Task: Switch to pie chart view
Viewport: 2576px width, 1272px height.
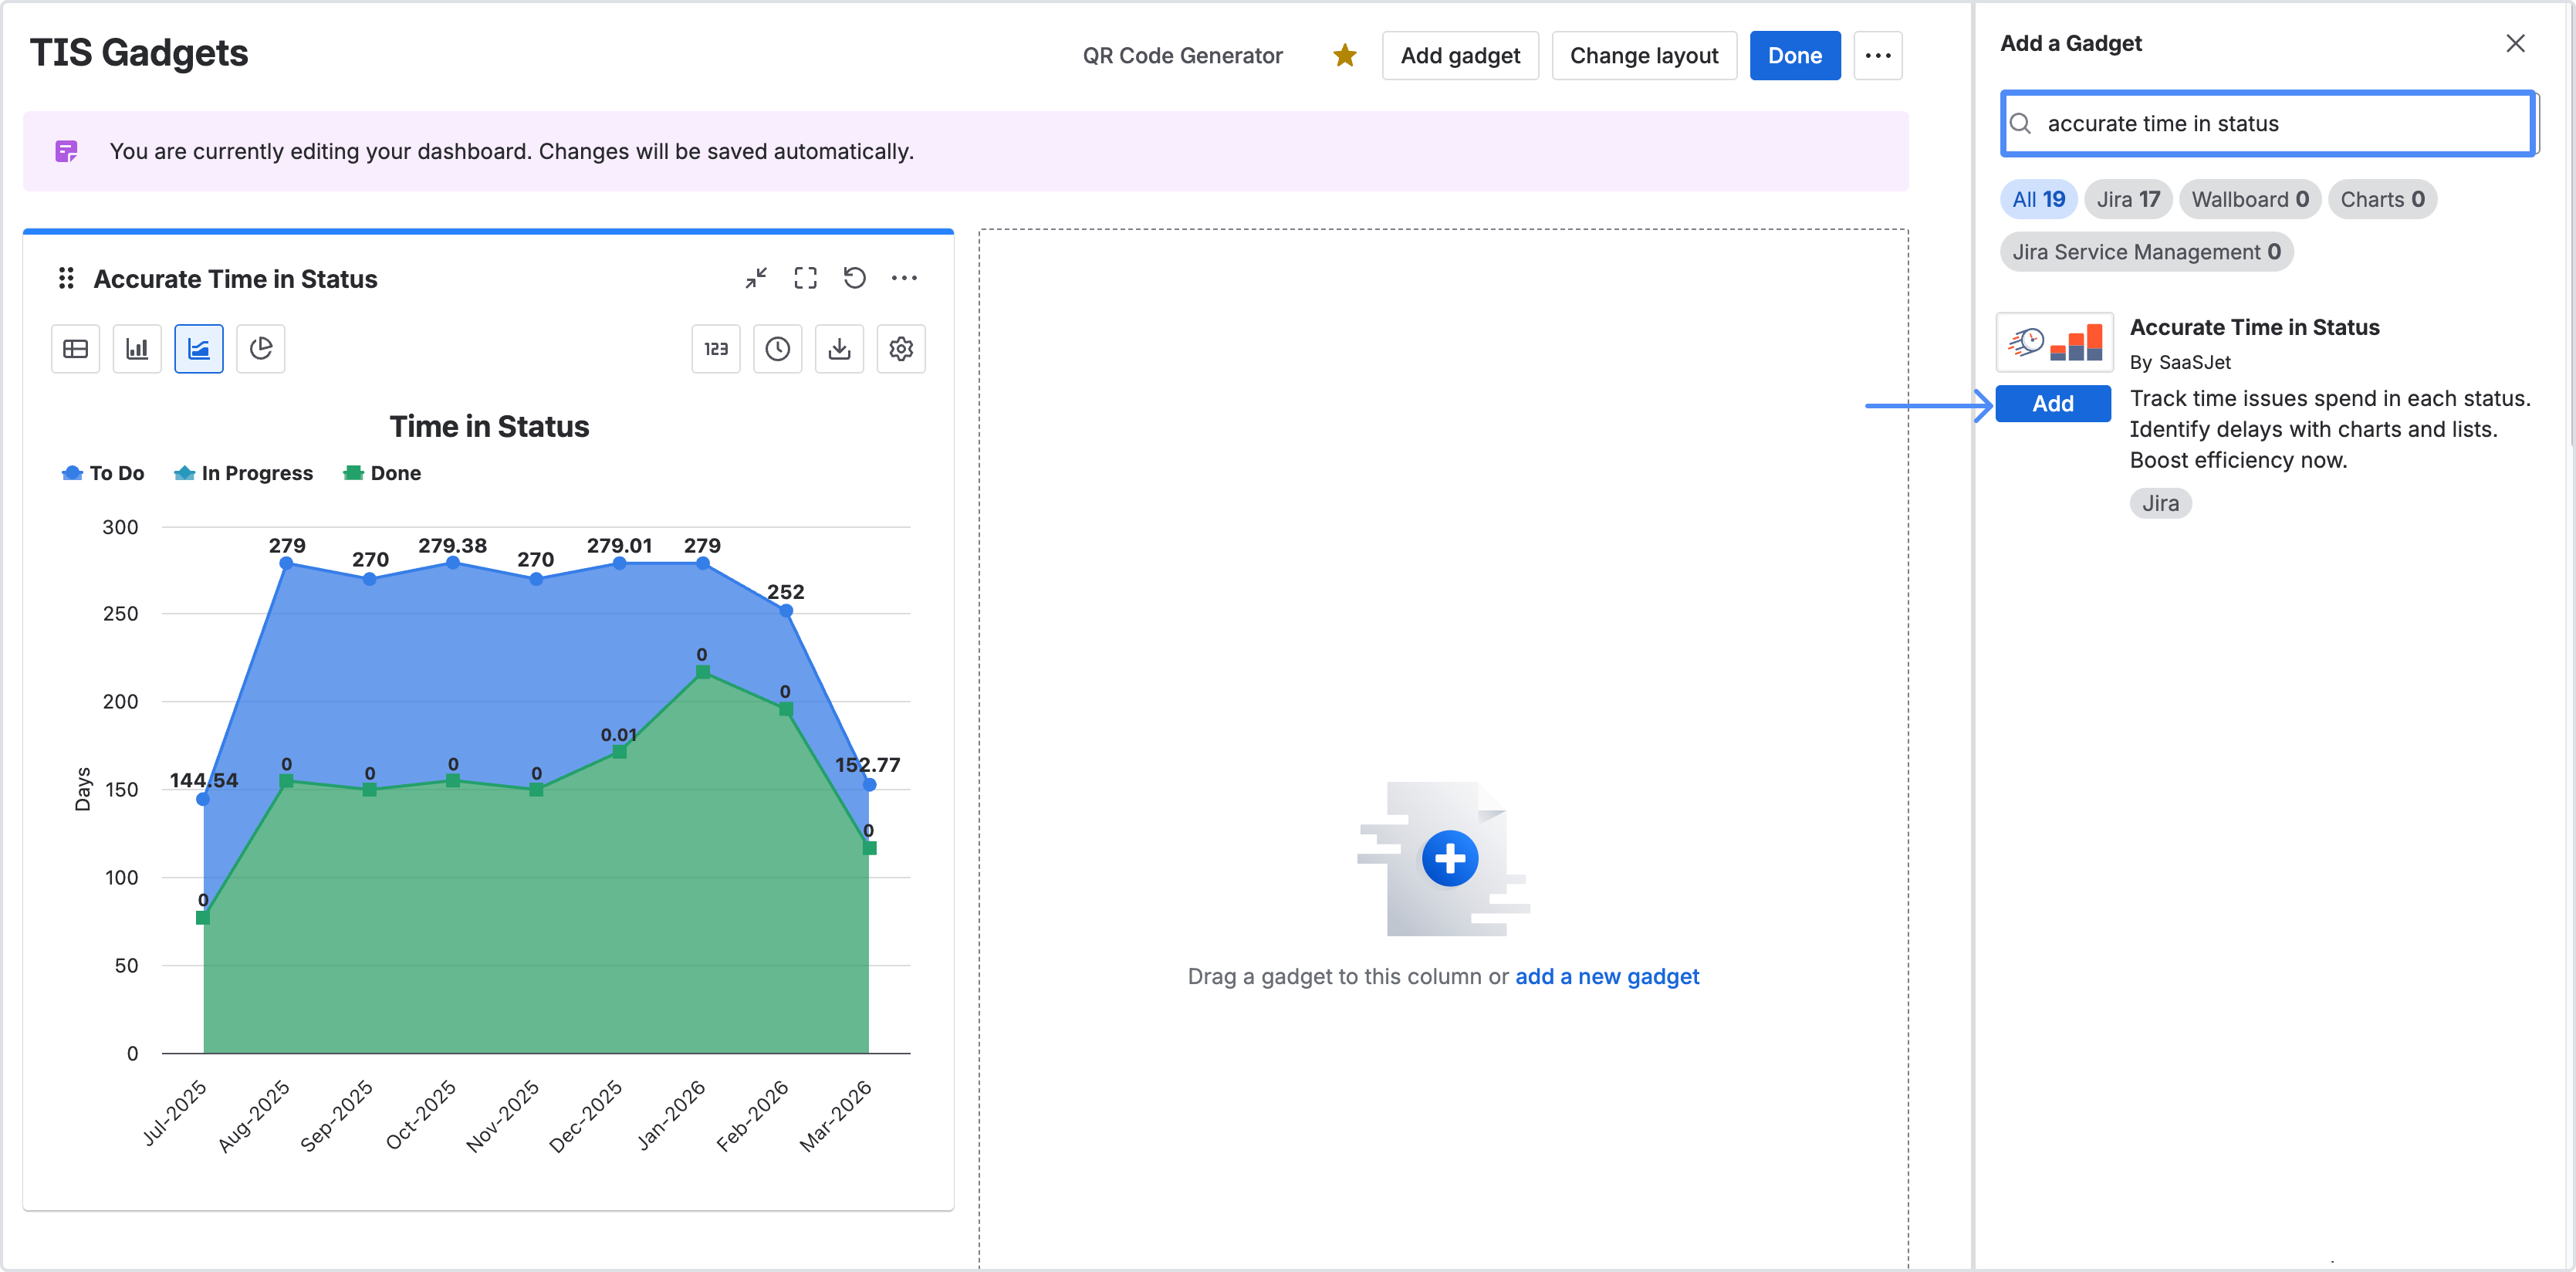Action: (x=261, y=349)
